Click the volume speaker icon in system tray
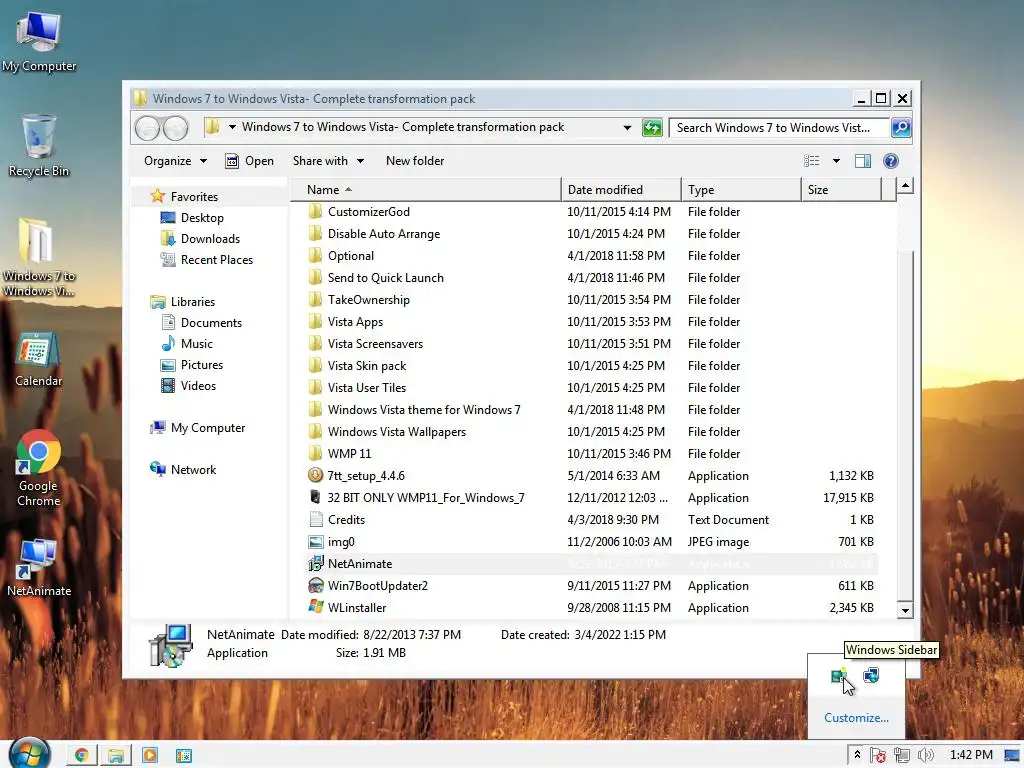This screenshot has height=768, width=1024. pyautogui.click(x=925, y=755)
